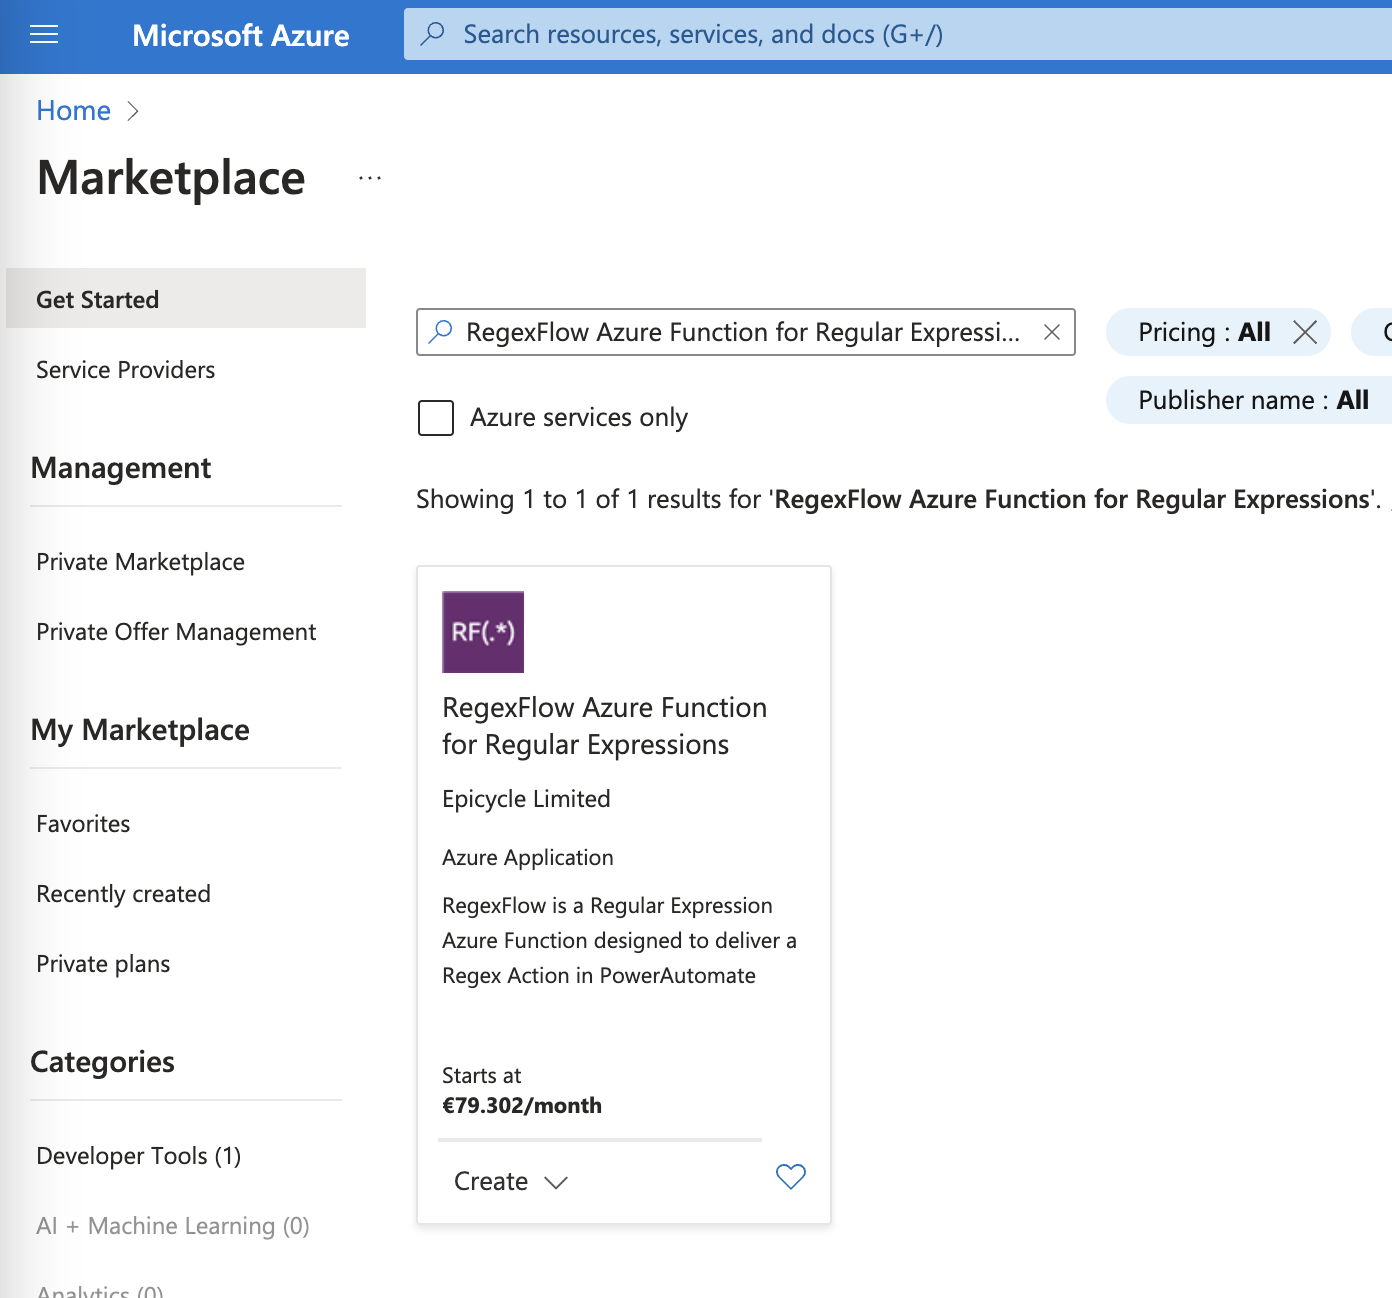This screenshot has width=1392, height=1298.
Task: Open the Pricing filter pill
Action: click(x=1203, y=332)
